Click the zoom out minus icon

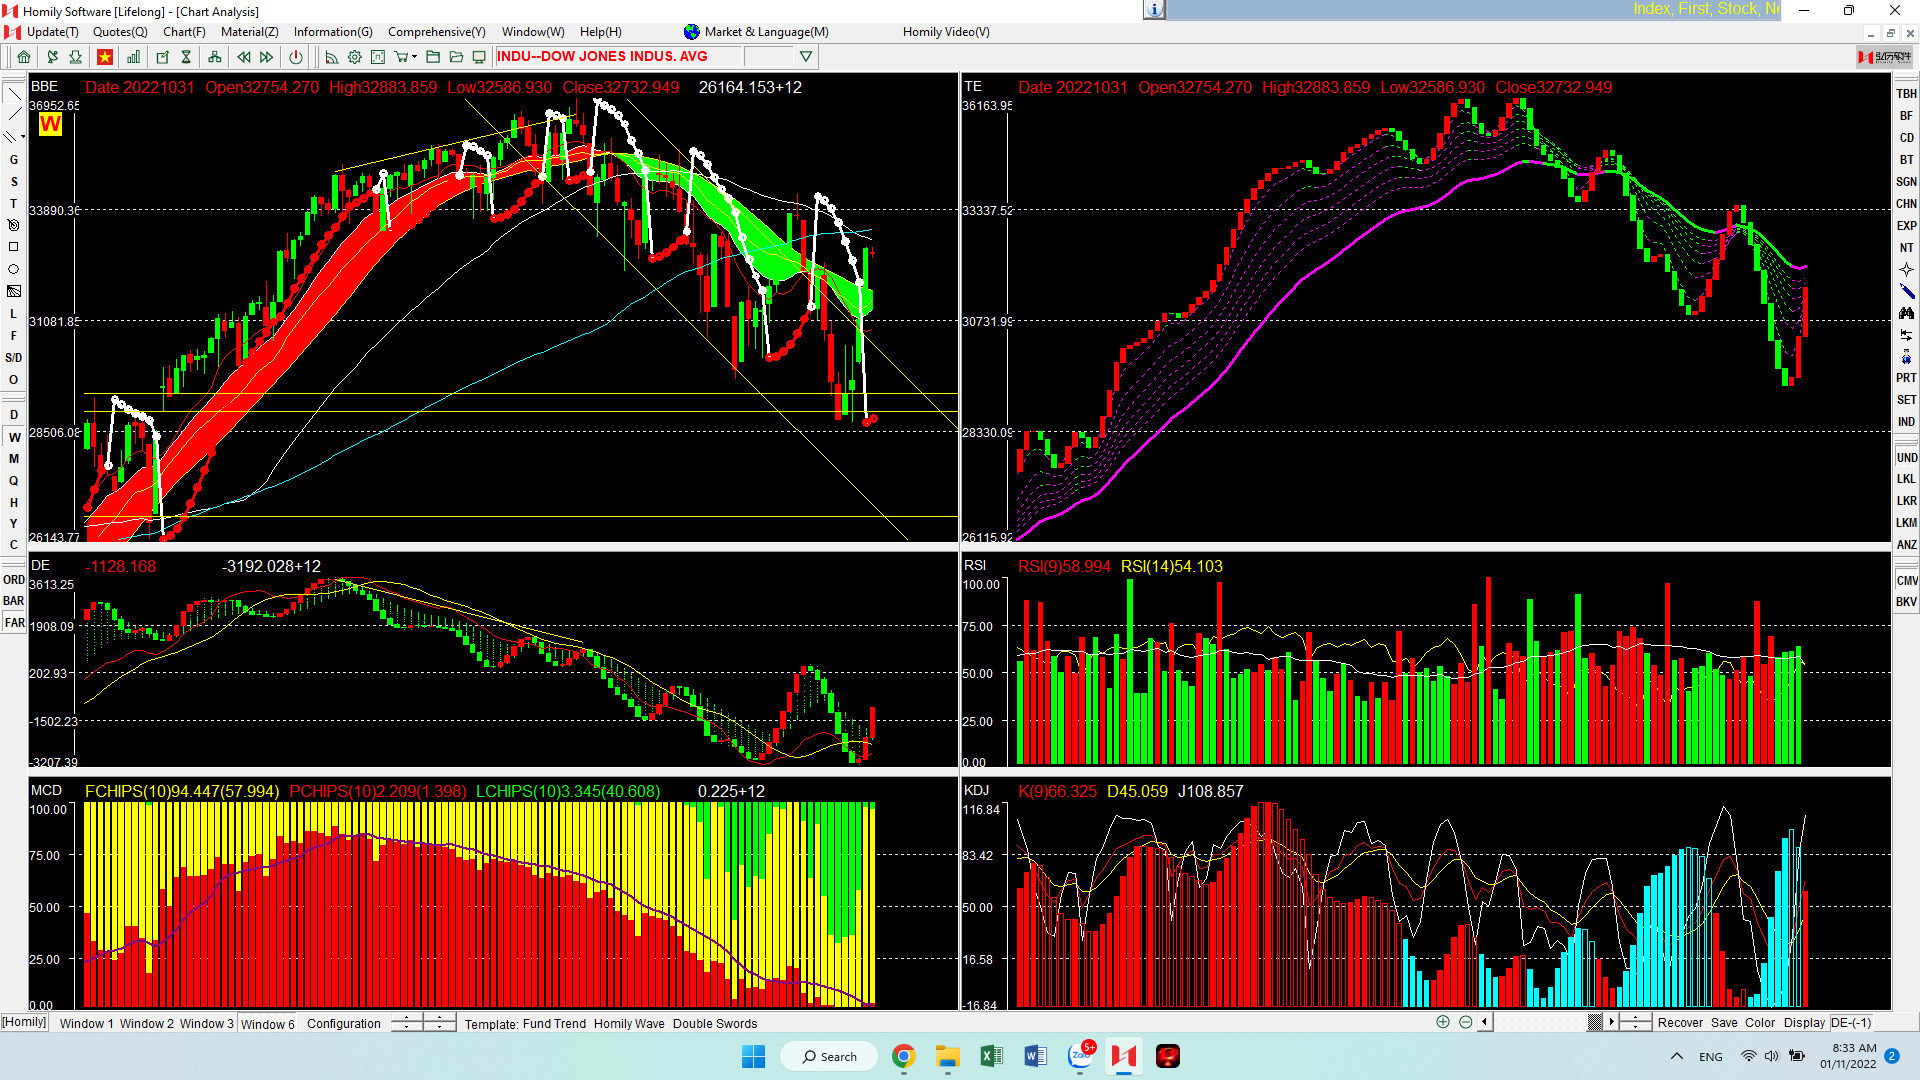[1465, 1022]
